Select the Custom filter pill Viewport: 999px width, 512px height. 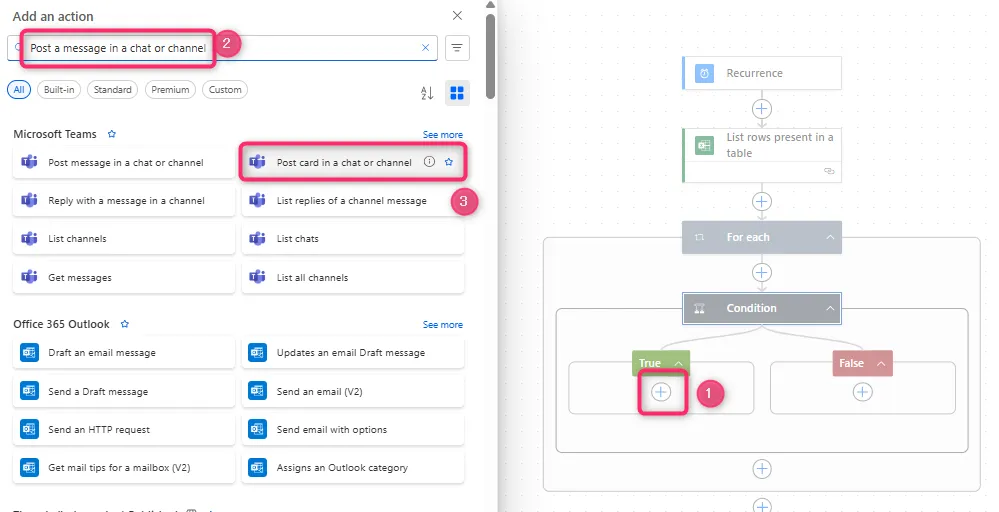point(225,90)
